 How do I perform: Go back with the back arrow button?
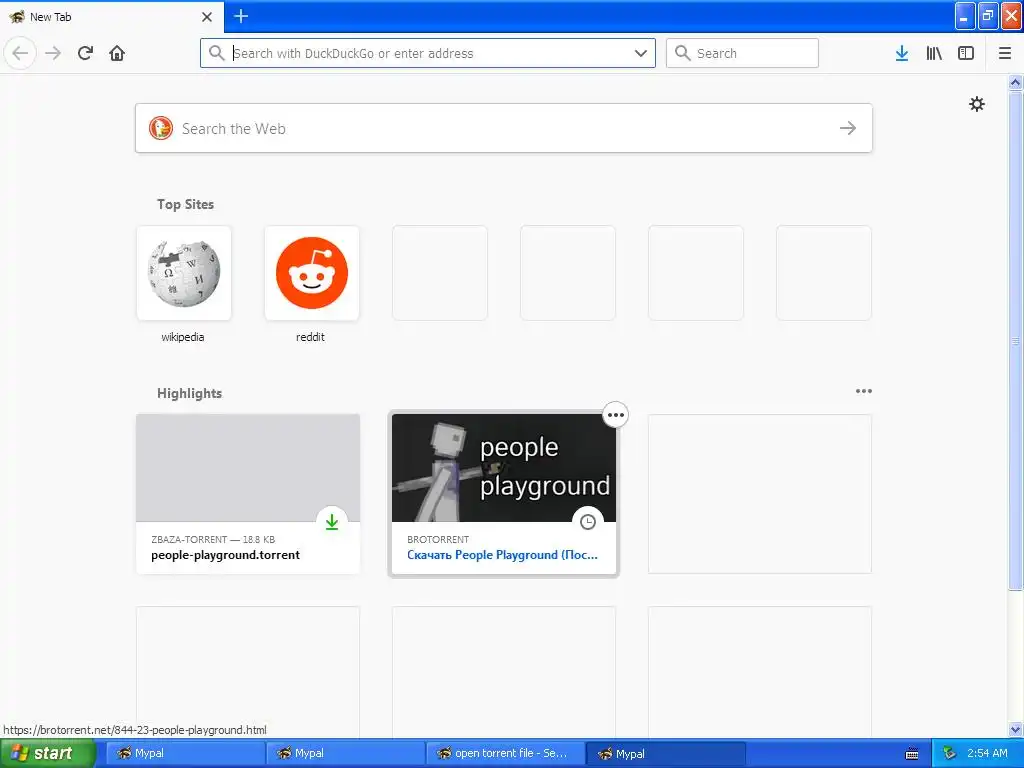[20, 53]
